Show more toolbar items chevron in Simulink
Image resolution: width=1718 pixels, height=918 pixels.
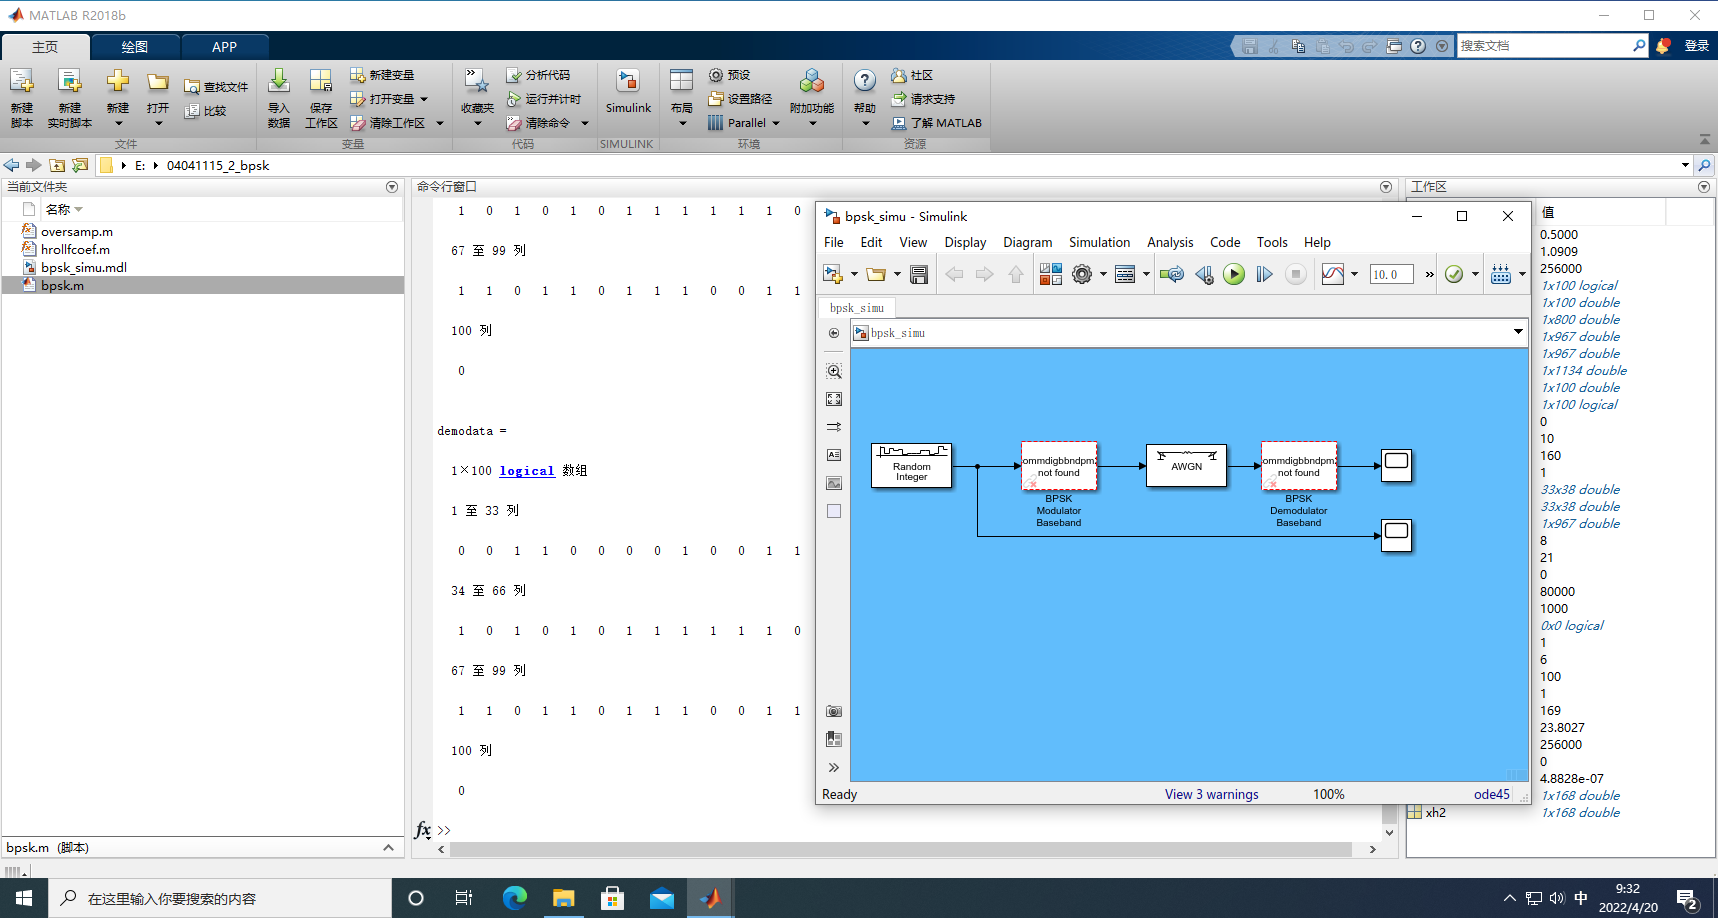pos(1429,274)
